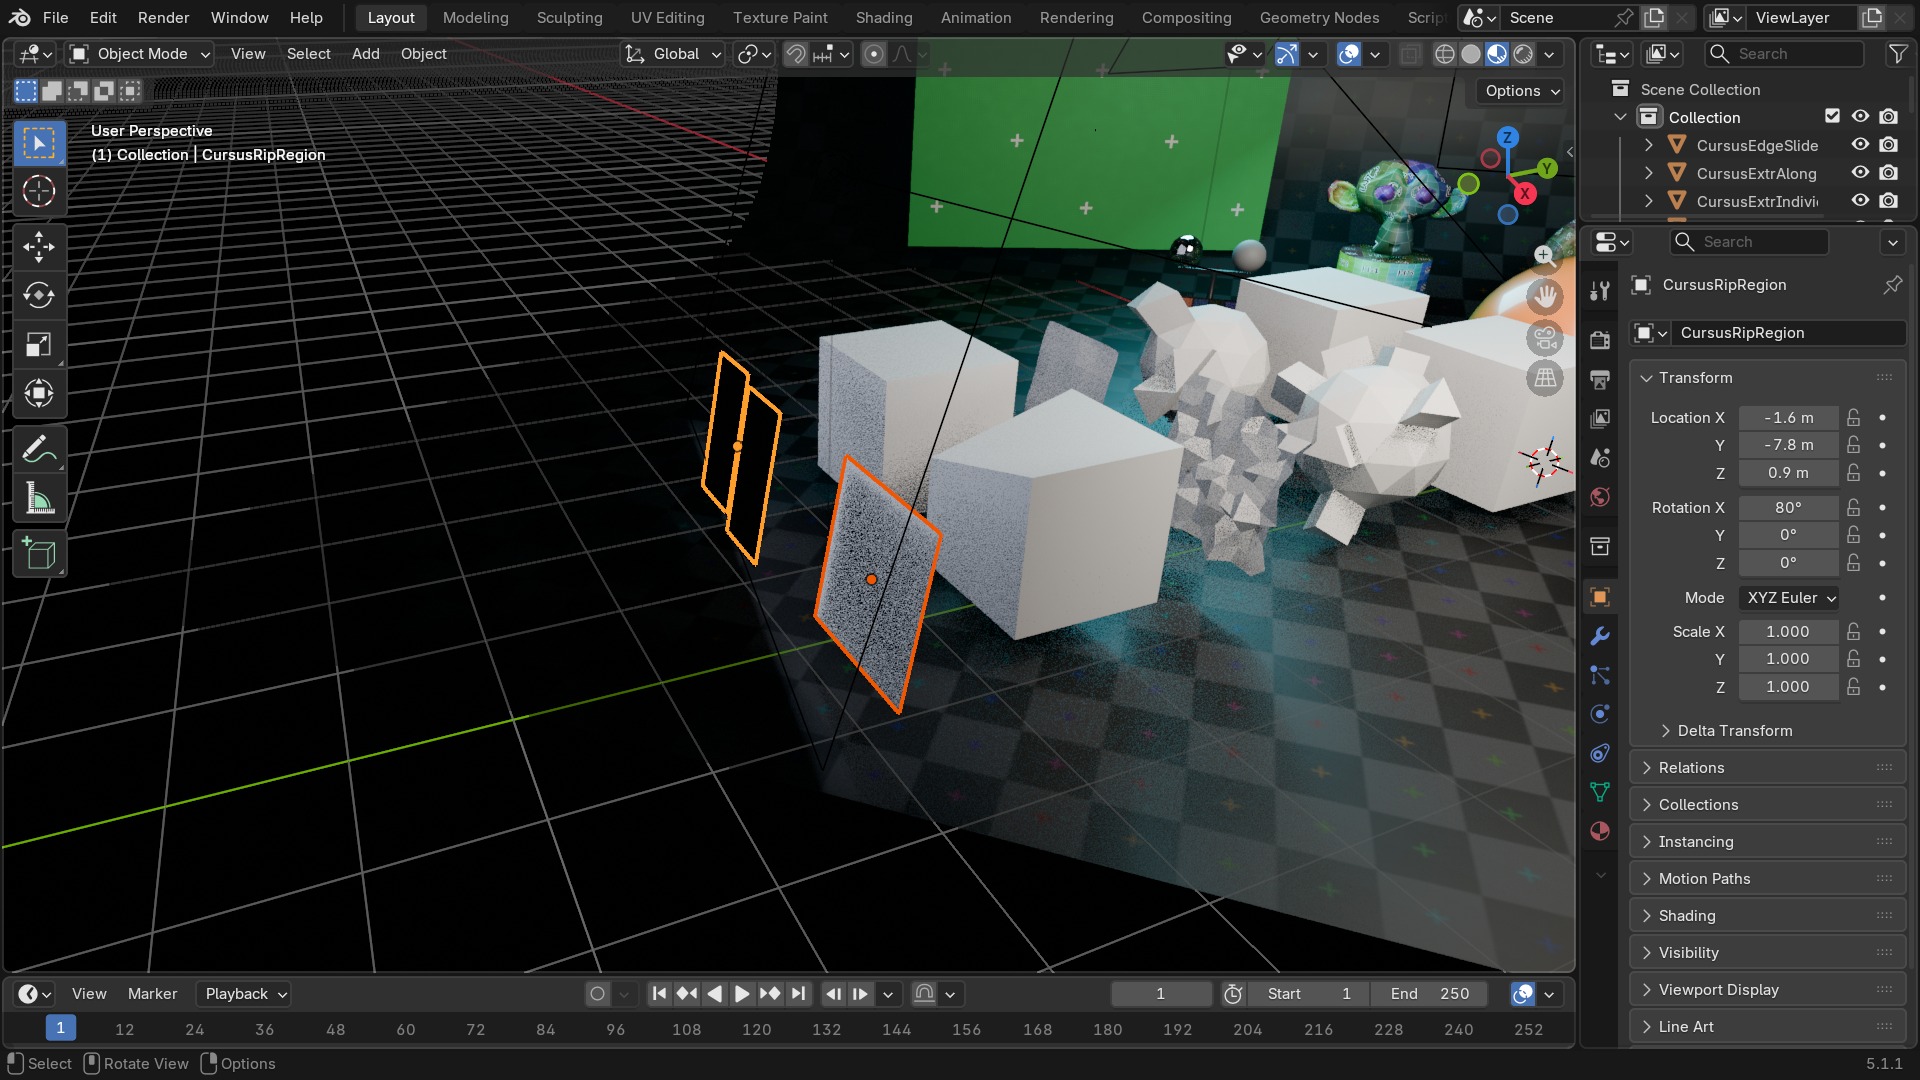The width and height of the screenshot is (1920, 1080).
Task: Open the Playback popover
Action: (x=246, y=994)
